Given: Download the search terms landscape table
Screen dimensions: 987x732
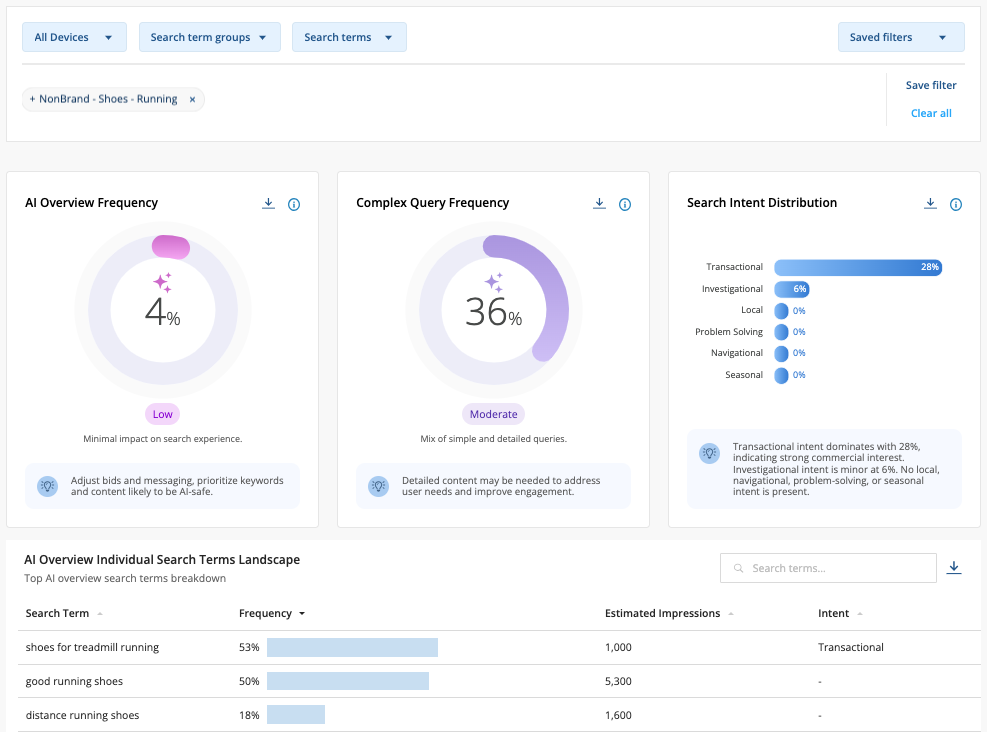Looking at the screenshot, I should [954, 568].
